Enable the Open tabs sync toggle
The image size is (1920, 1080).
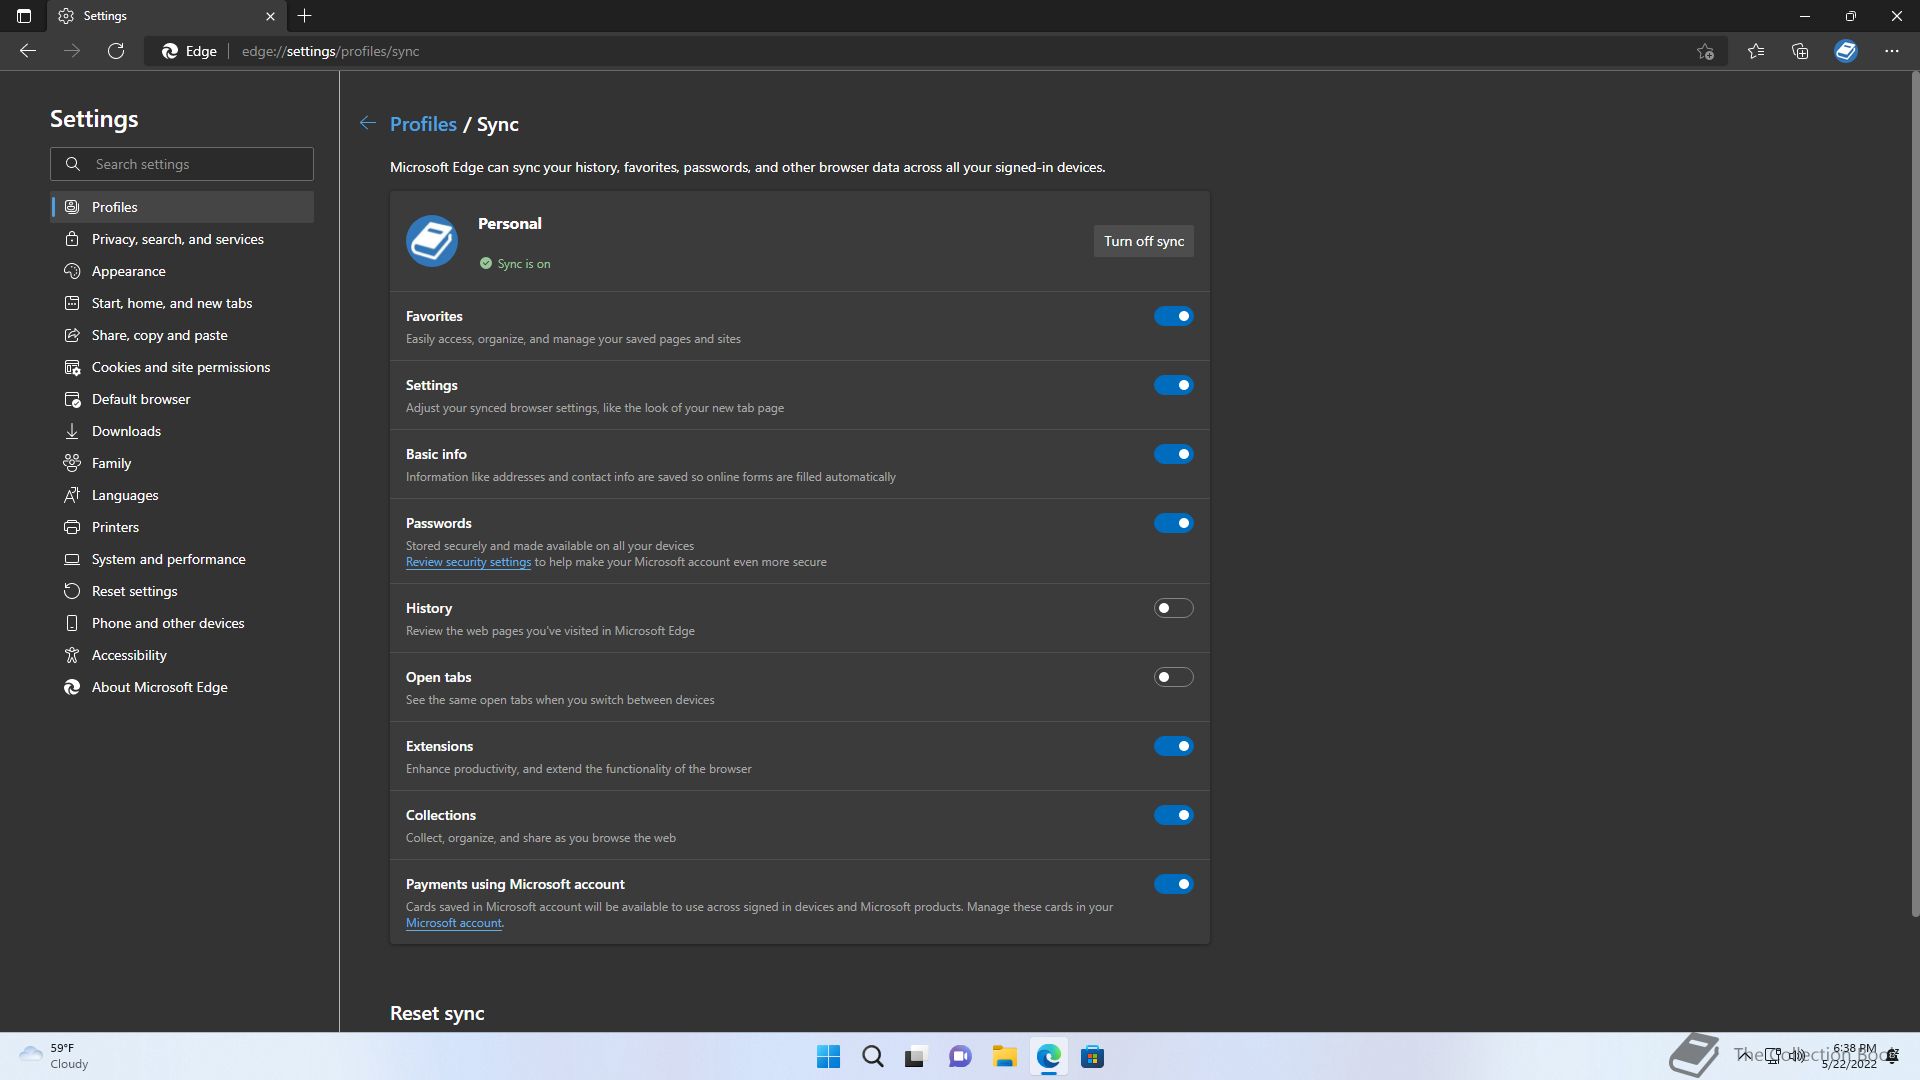tap(1173, 677)
